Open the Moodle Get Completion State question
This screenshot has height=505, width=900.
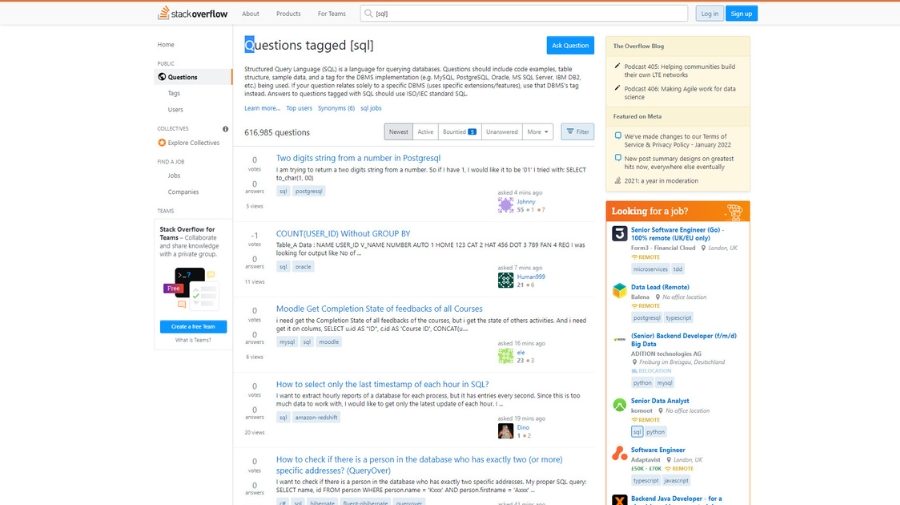point(379,309)
